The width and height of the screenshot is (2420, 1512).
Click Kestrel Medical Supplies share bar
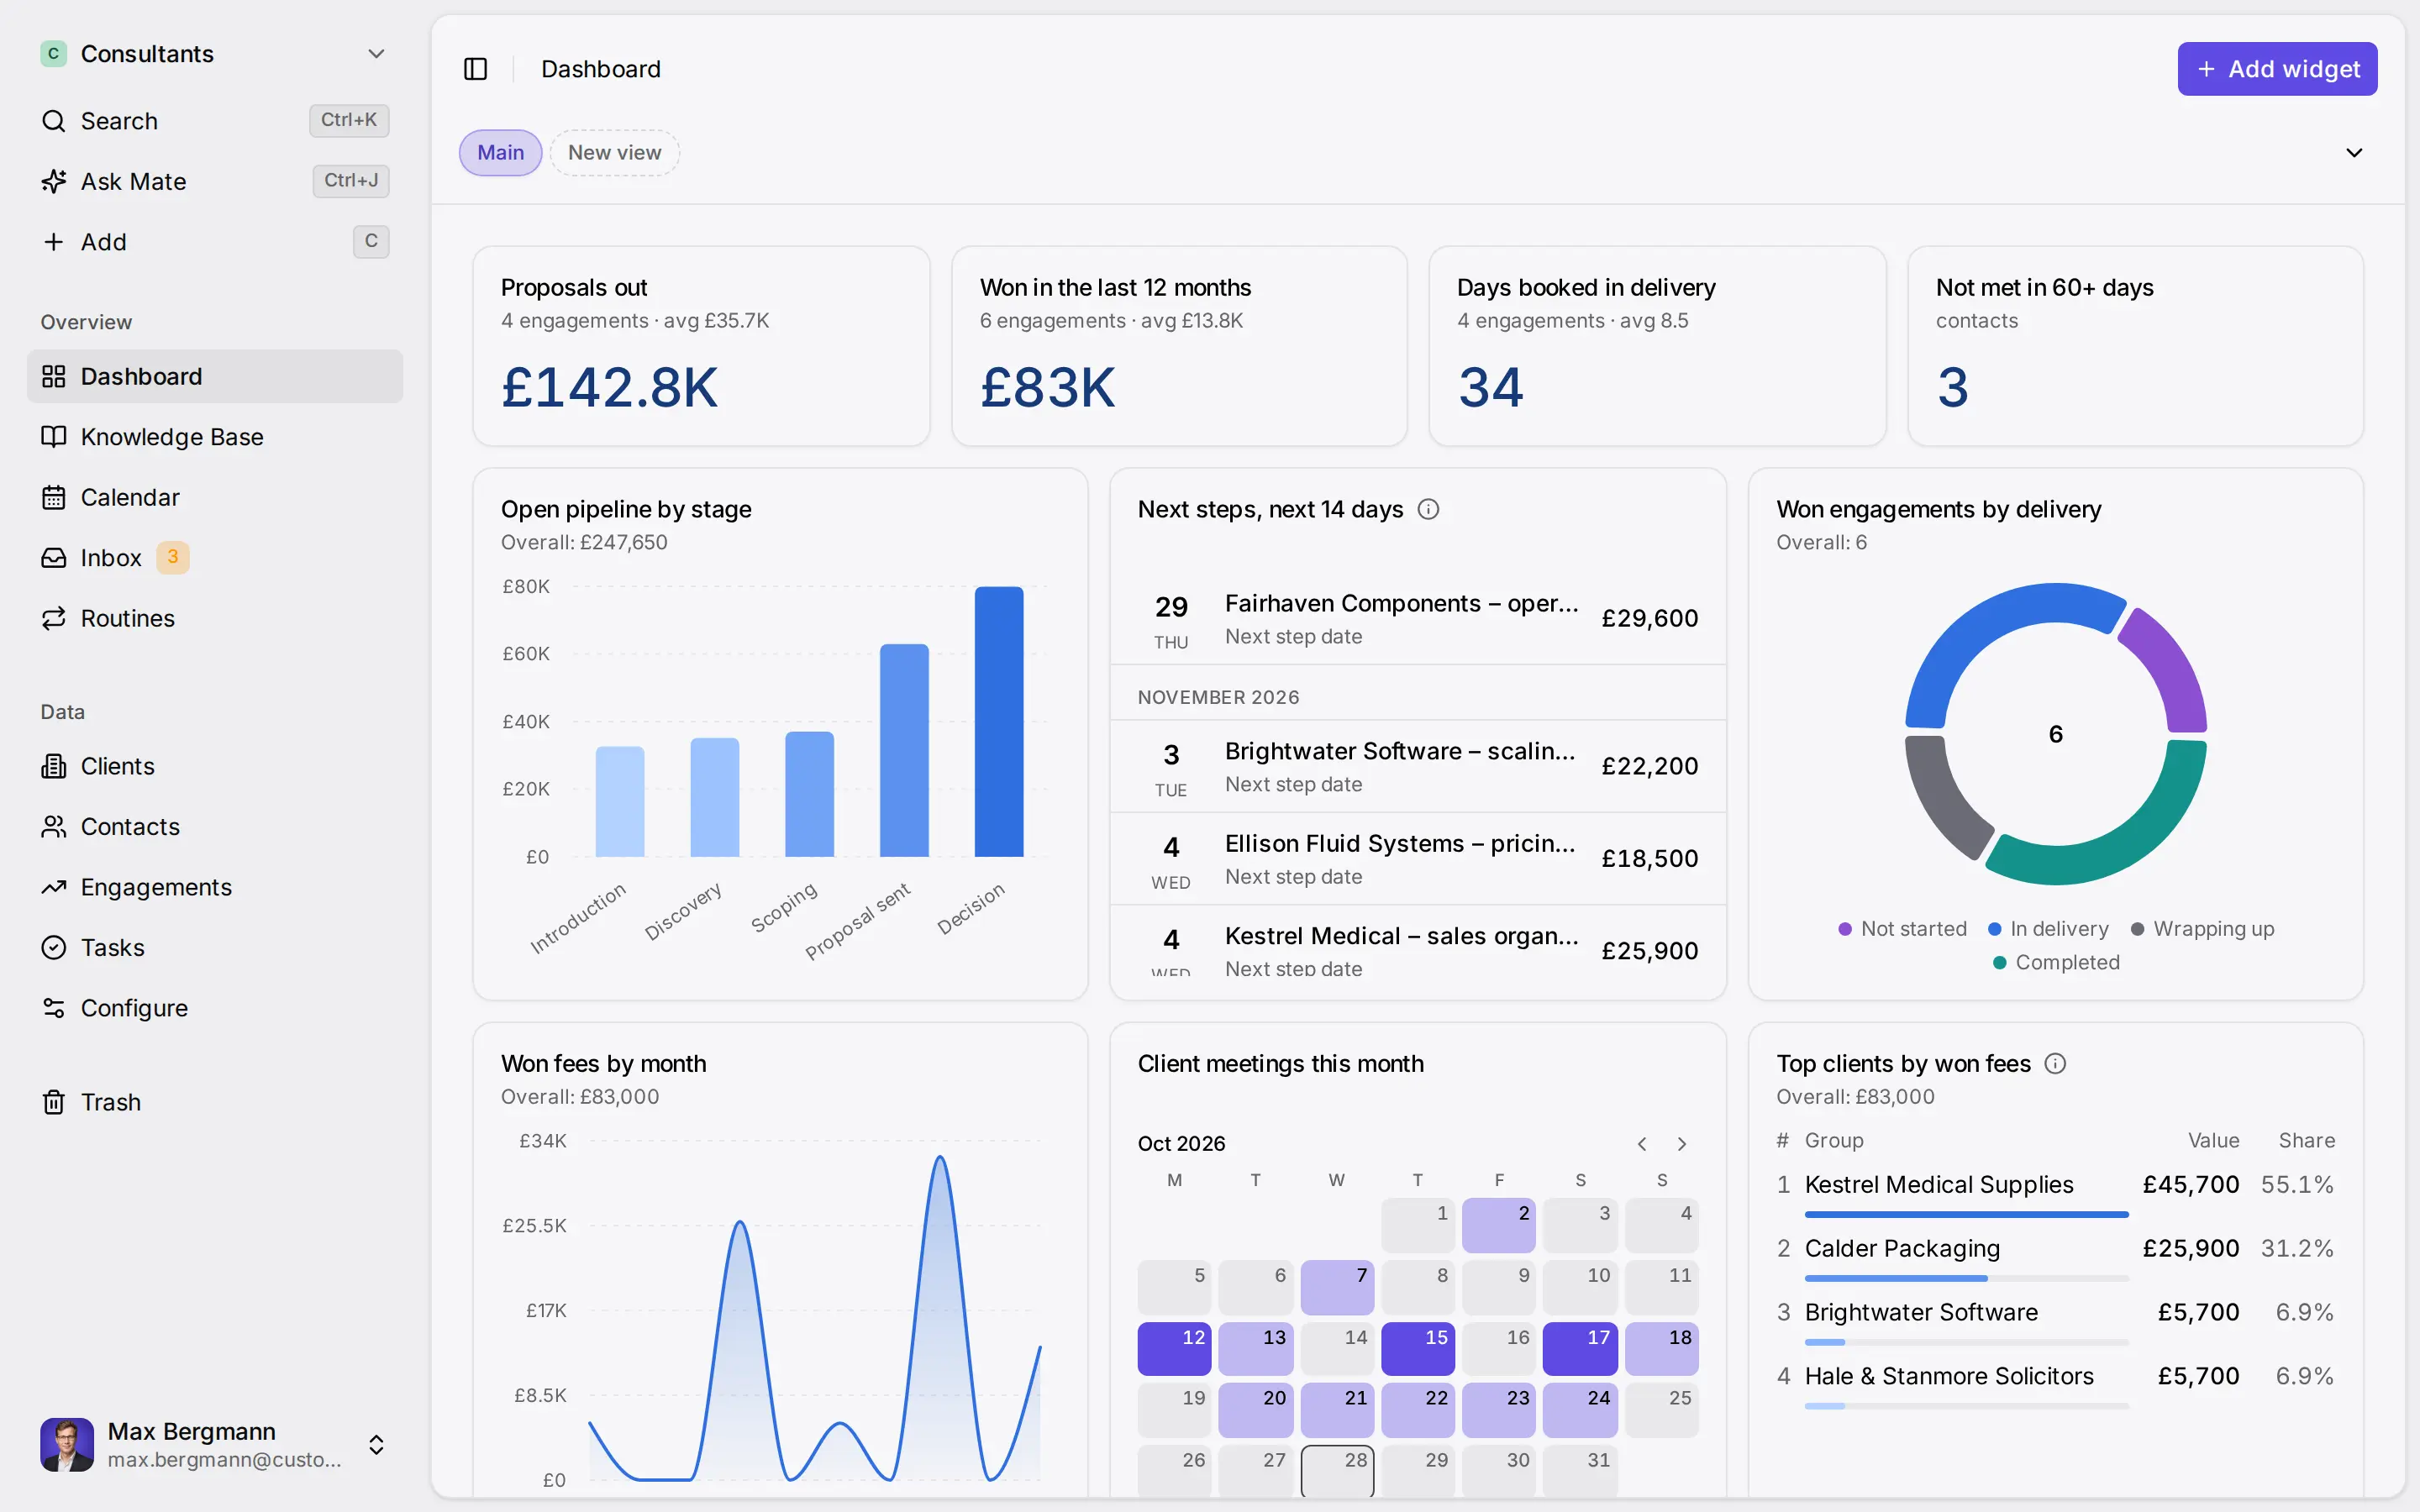[1966, 1215]
